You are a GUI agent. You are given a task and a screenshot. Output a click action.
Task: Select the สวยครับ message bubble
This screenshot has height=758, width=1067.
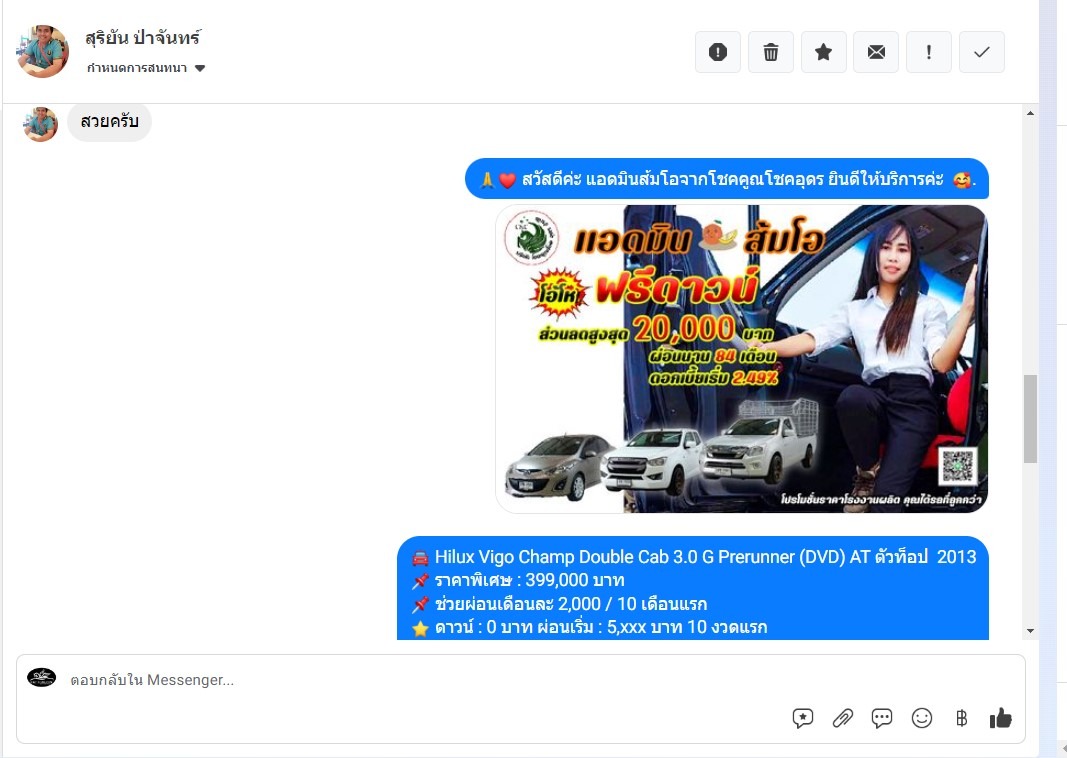(x=110, y=122)
